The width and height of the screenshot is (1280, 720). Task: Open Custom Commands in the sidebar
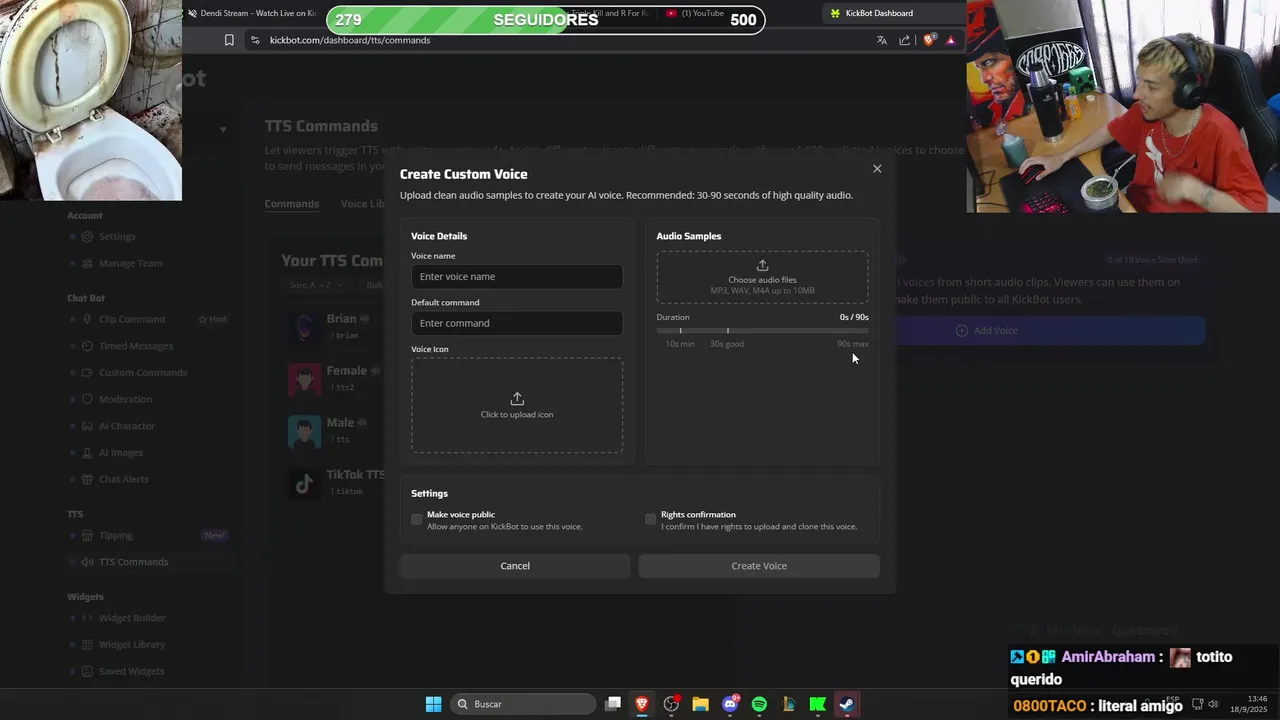pos(143,373)
